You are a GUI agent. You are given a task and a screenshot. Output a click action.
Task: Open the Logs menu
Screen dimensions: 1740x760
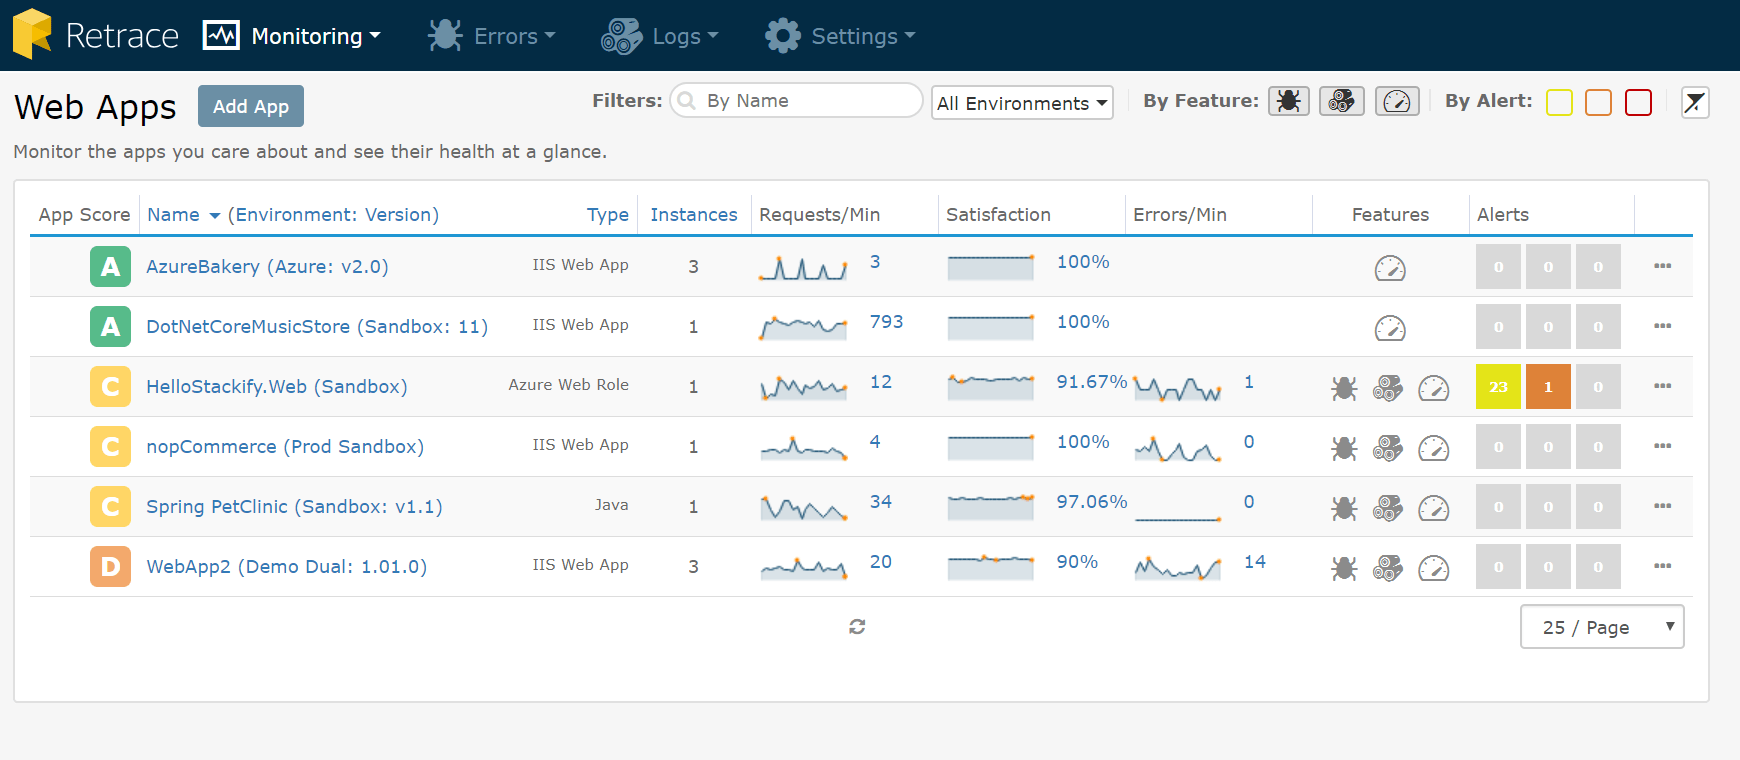pyautogui.click(x=660, y=36)
